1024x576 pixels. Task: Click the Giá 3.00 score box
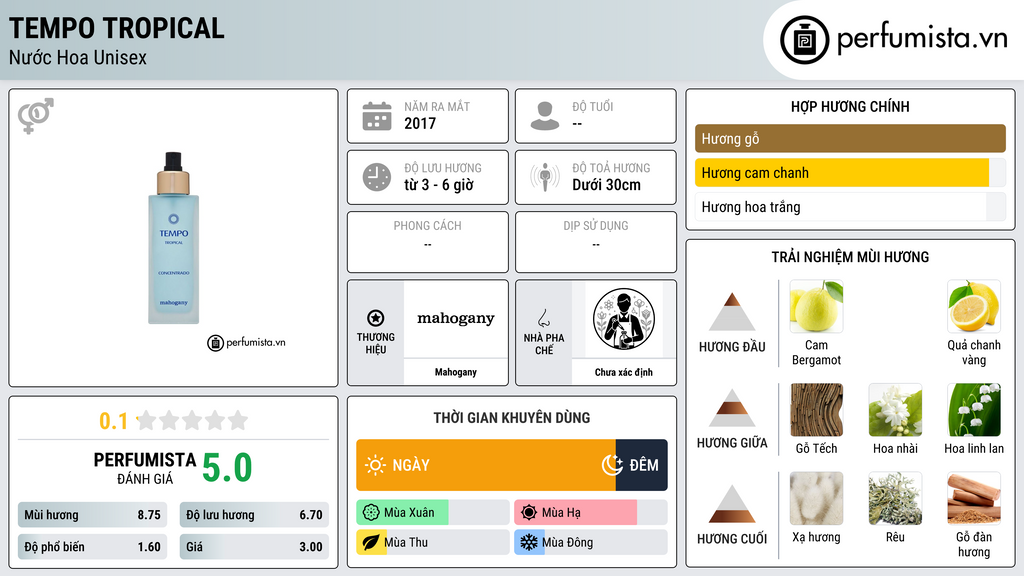254,547
